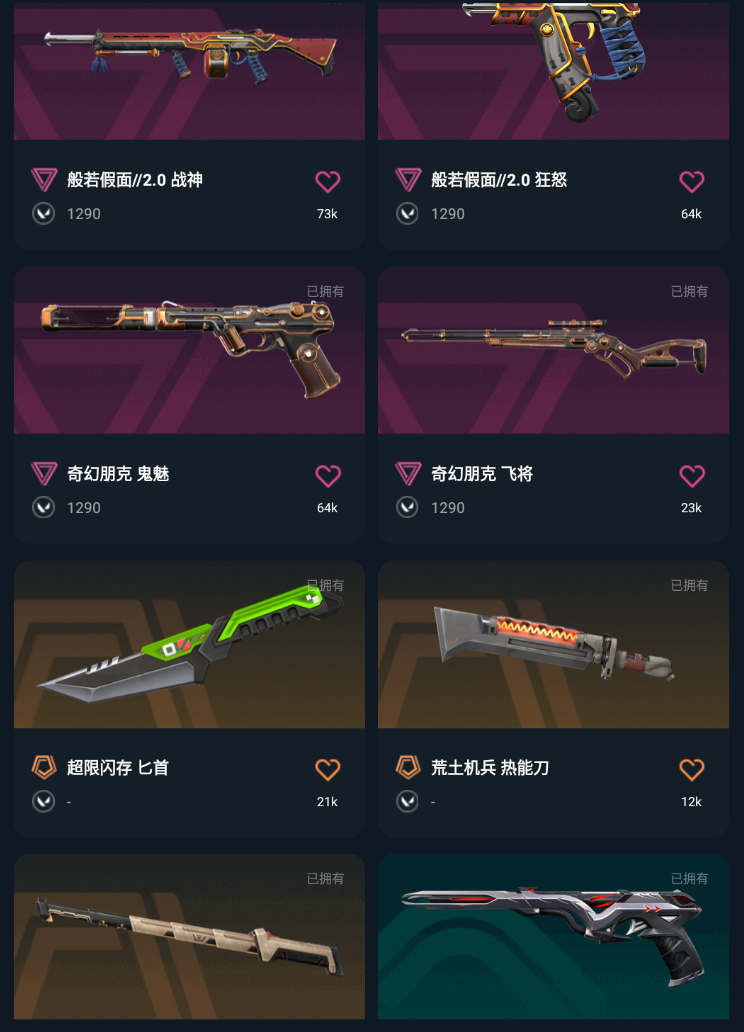Image resolution: width=744 pixels, height=1032 pixels.
Task: Click VP currency icon under 般若假面//2.0 战神
Action: click(x=43, y=214)
